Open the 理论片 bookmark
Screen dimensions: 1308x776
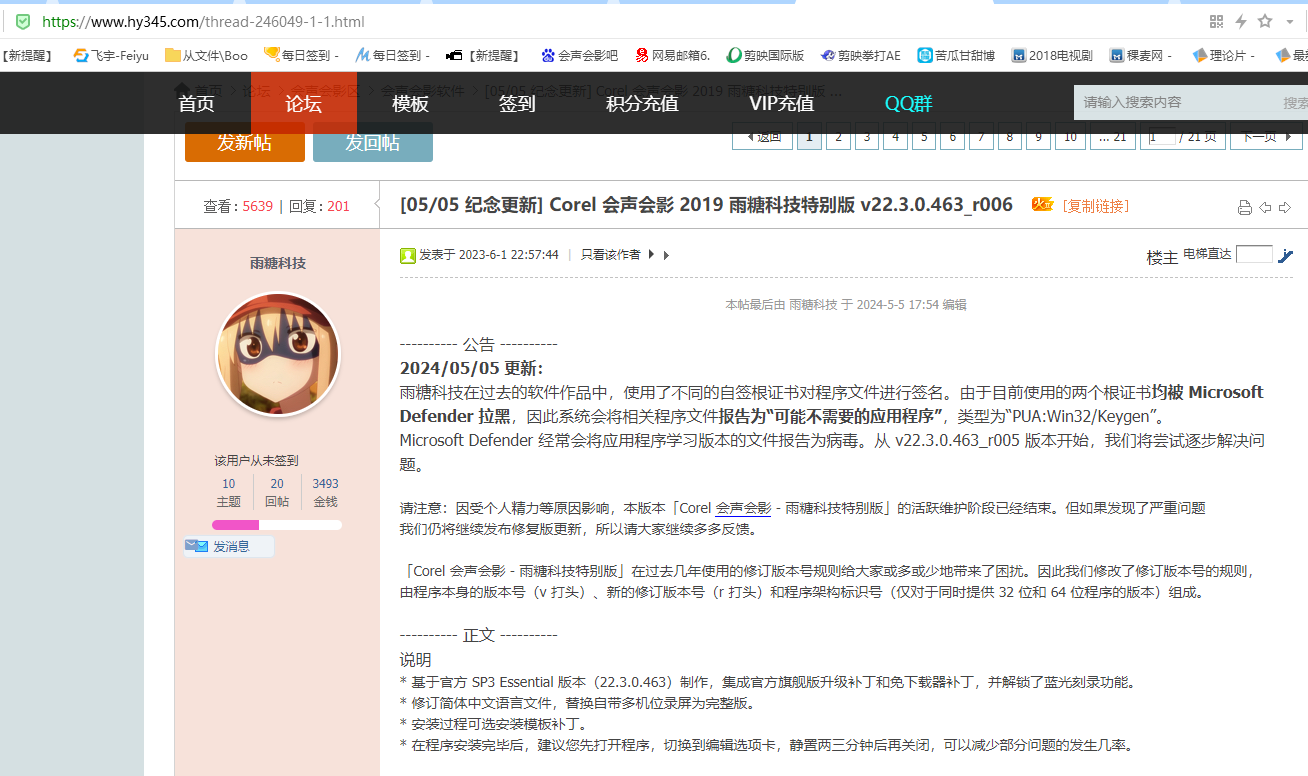pos(1224,55)
